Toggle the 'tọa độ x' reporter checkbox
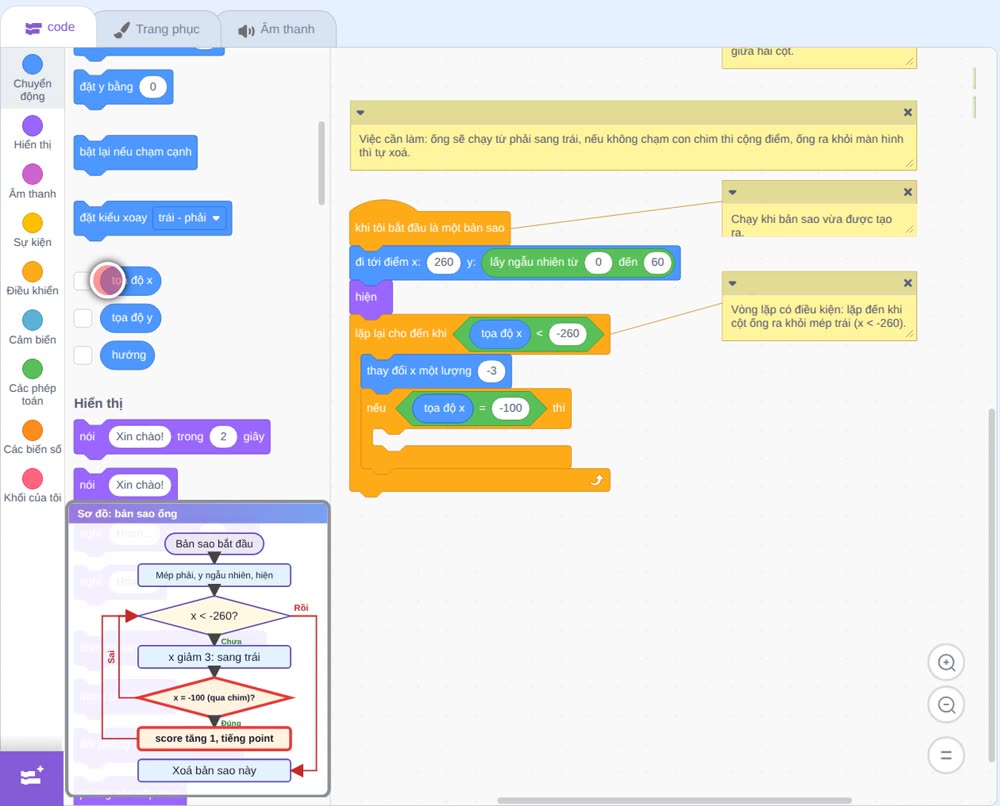 (83, 281)
